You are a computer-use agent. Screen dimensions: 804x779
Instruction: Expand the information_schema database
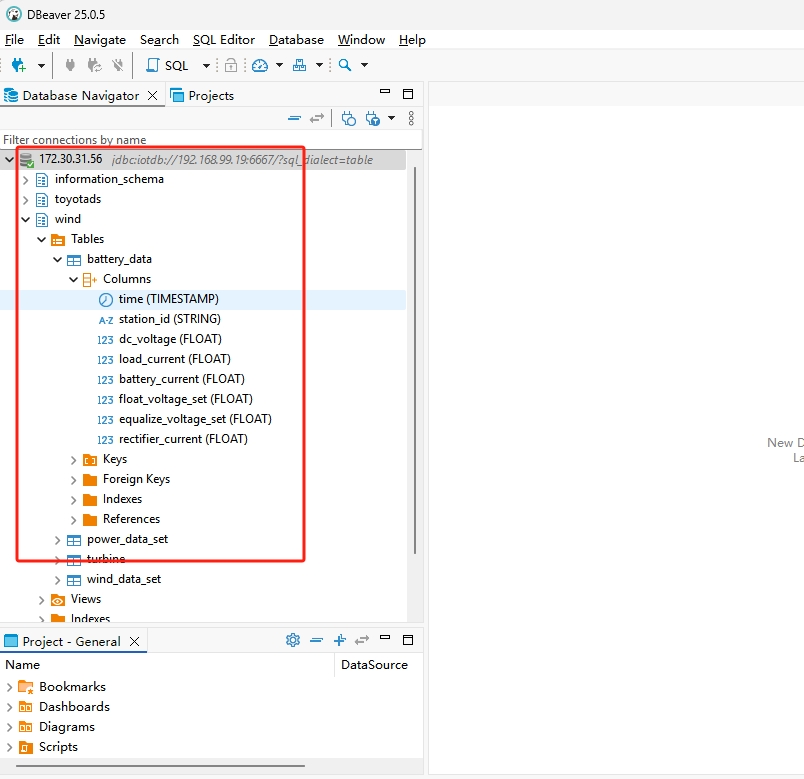(26, 179)
